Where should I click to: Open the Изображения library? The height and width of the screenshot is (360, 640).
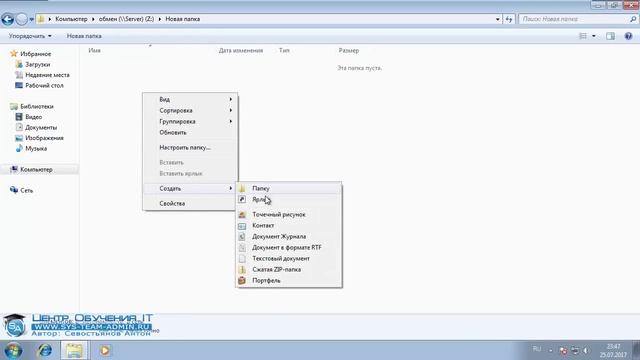click(44, 138)
